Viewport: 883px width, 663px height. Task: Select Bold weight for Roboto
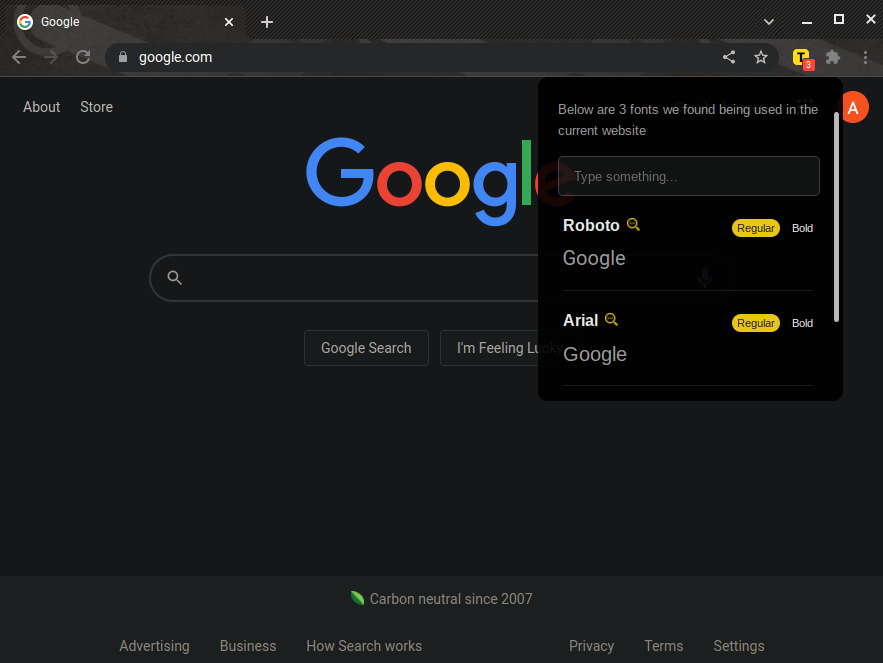[x=802, y=228]
